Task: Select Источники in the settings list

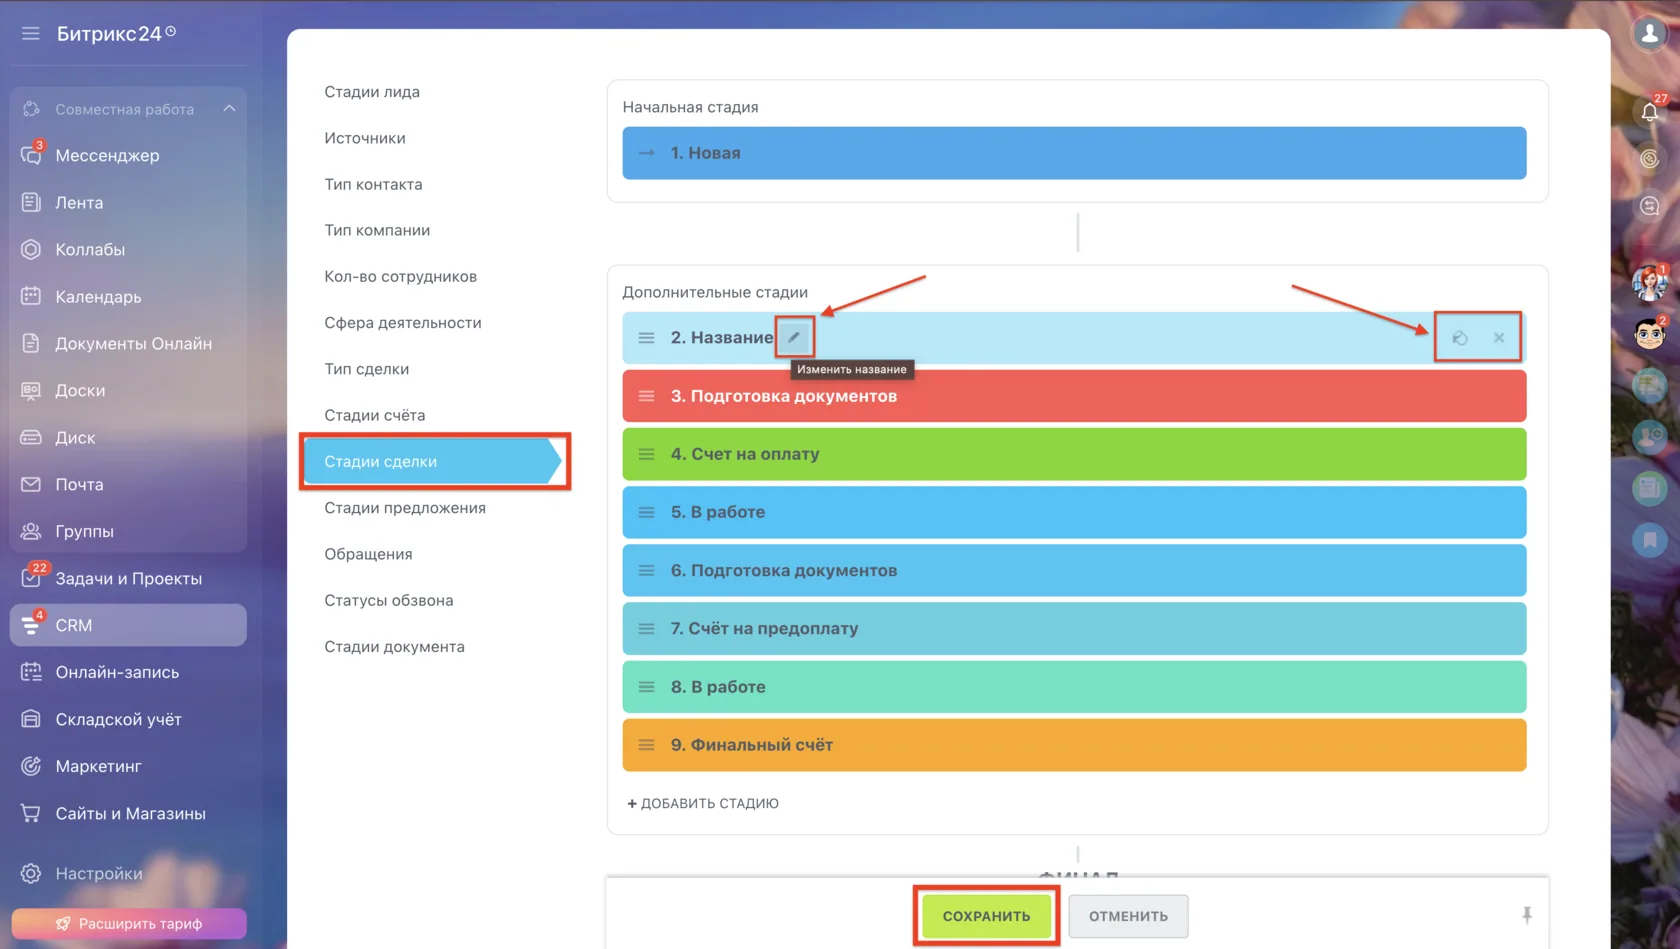Action: pyautogui.click(x=365, y=138)
